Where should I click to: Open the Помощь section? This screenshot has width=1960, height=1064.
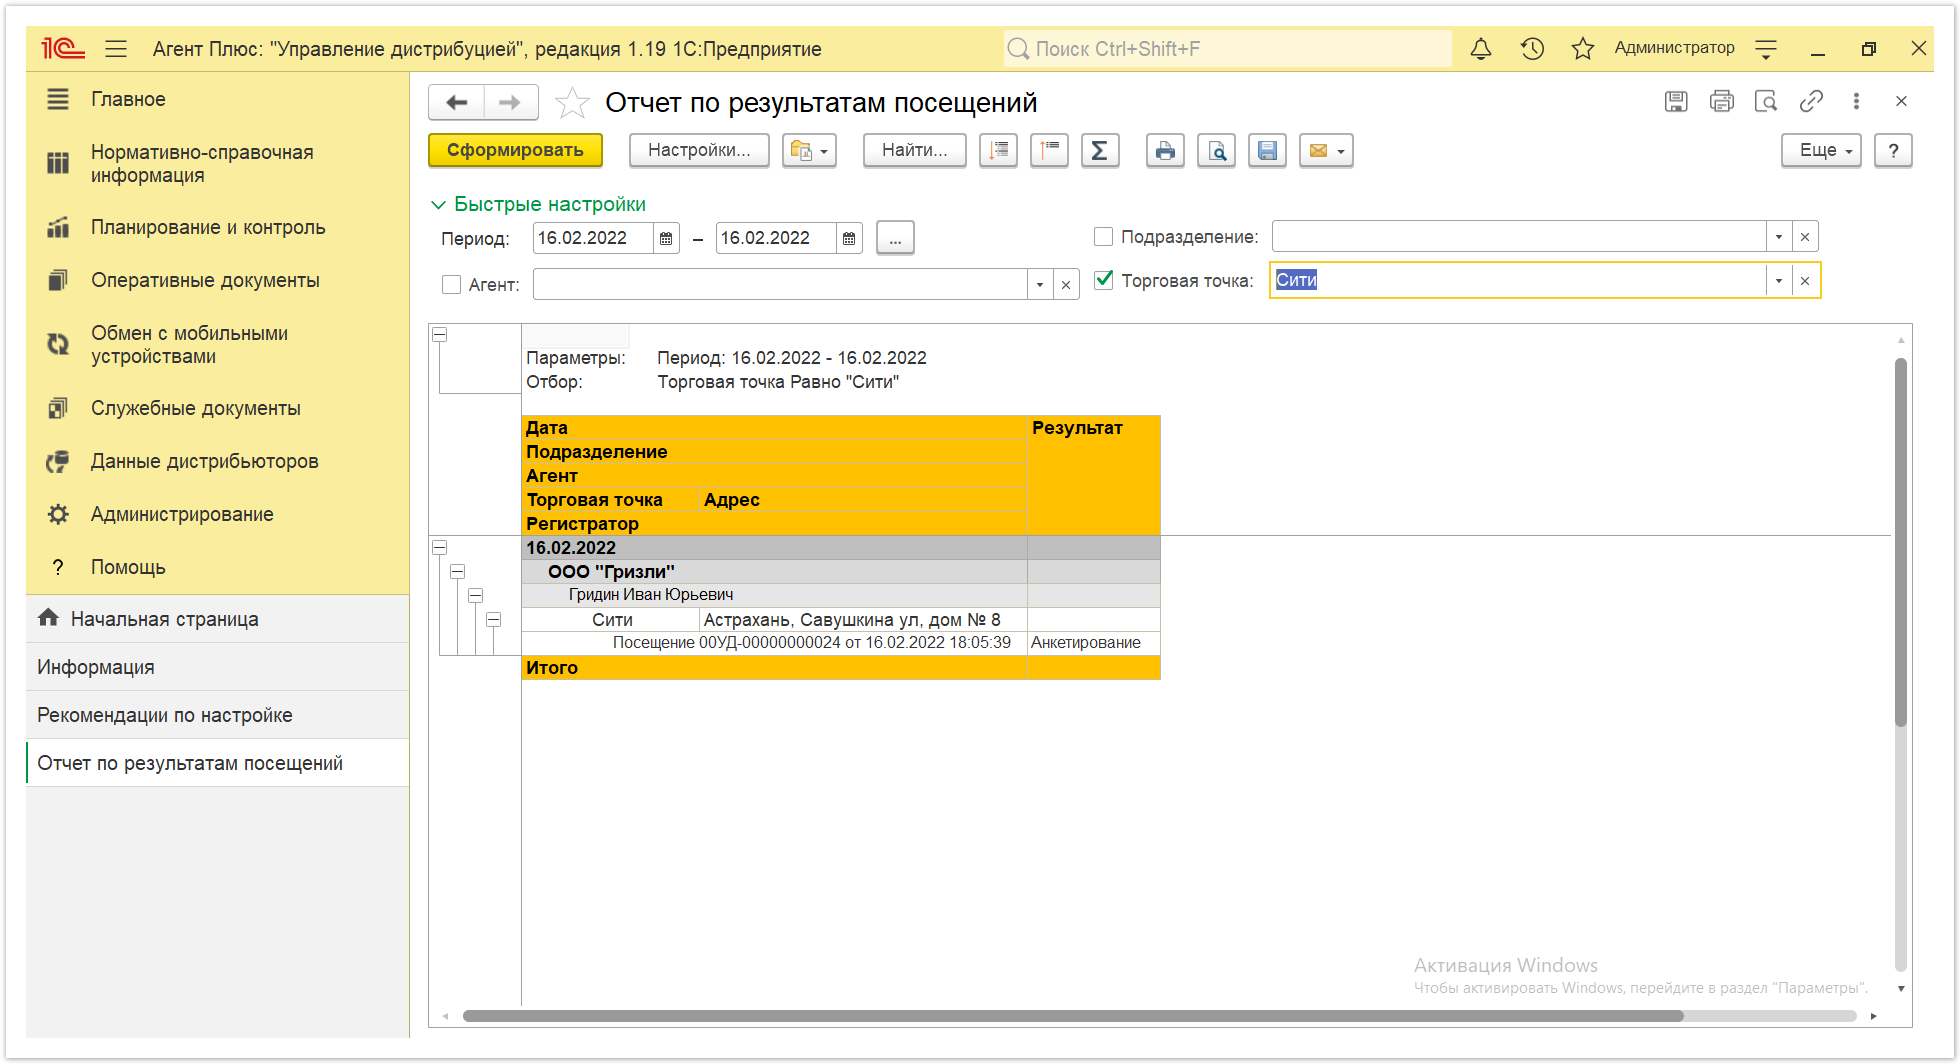217,568
